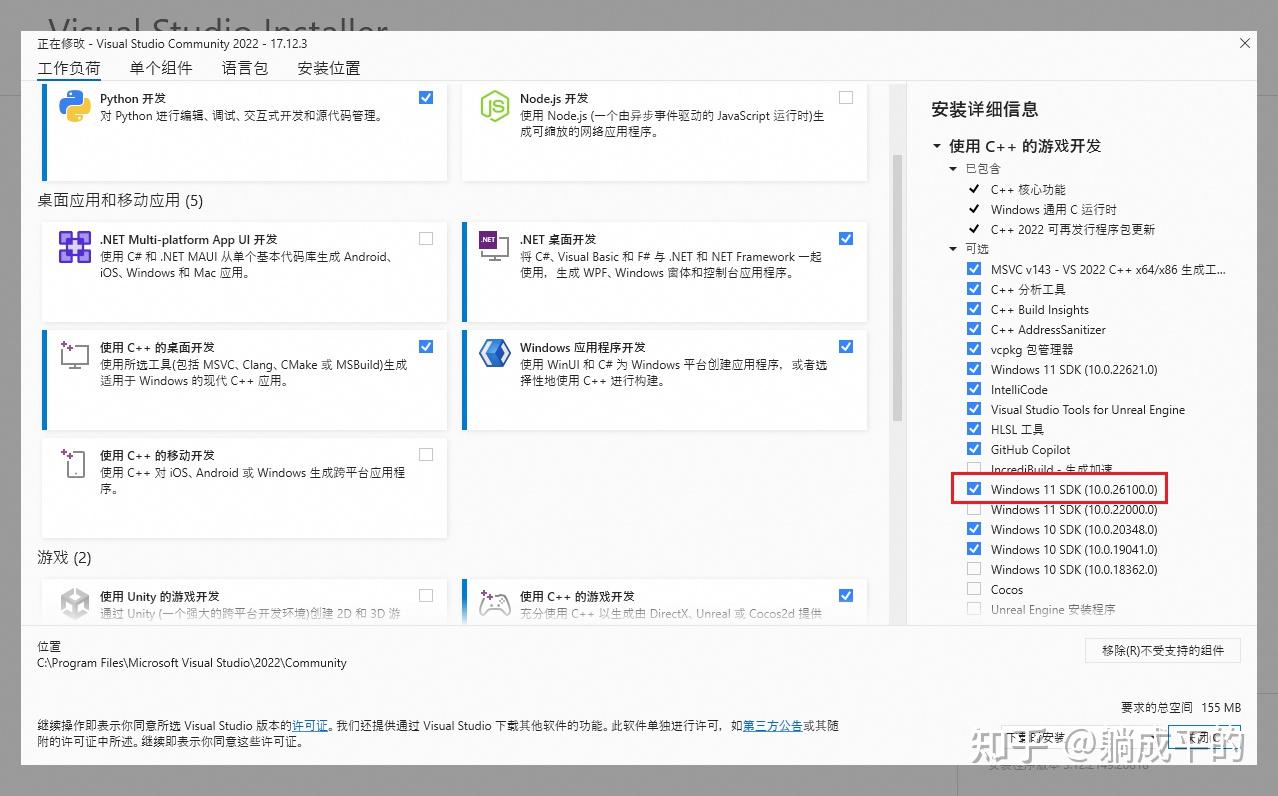
Task: Disable the GitHub Copilot component
Action: pos(973,449)
